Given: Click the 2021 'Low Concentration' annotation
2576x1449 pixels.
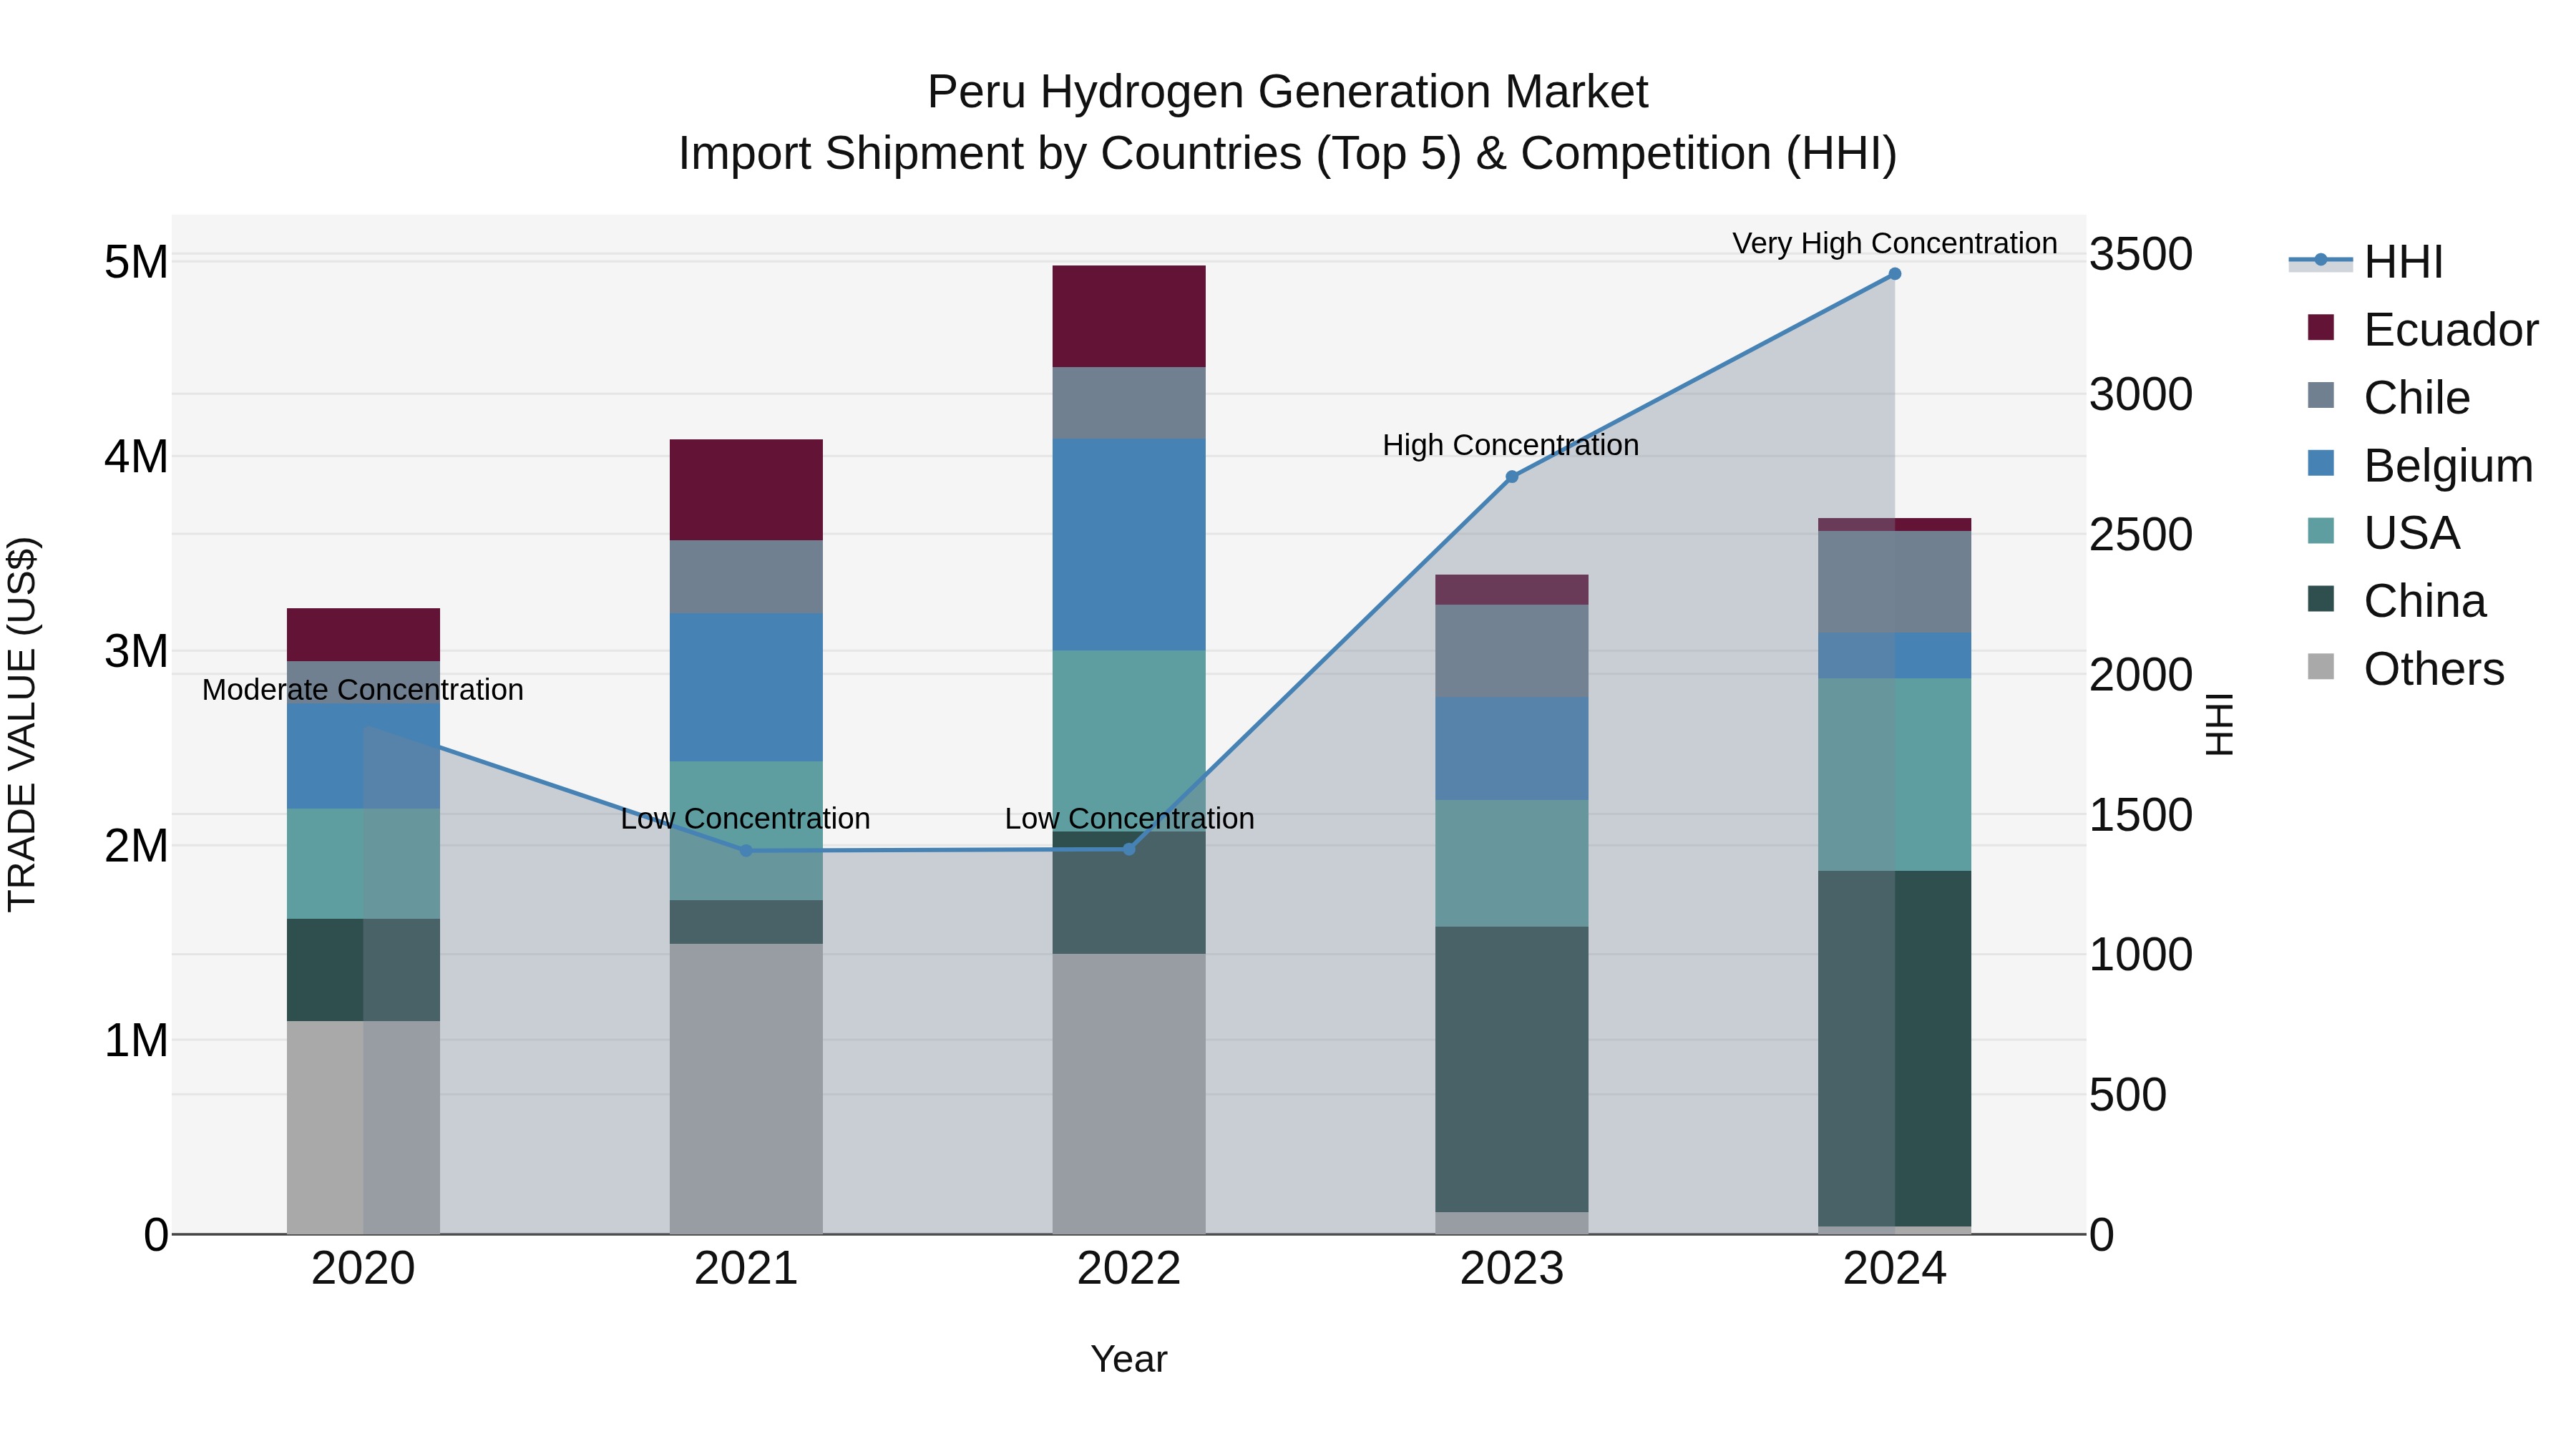Looking at the screenshot, I should point(745,818).
